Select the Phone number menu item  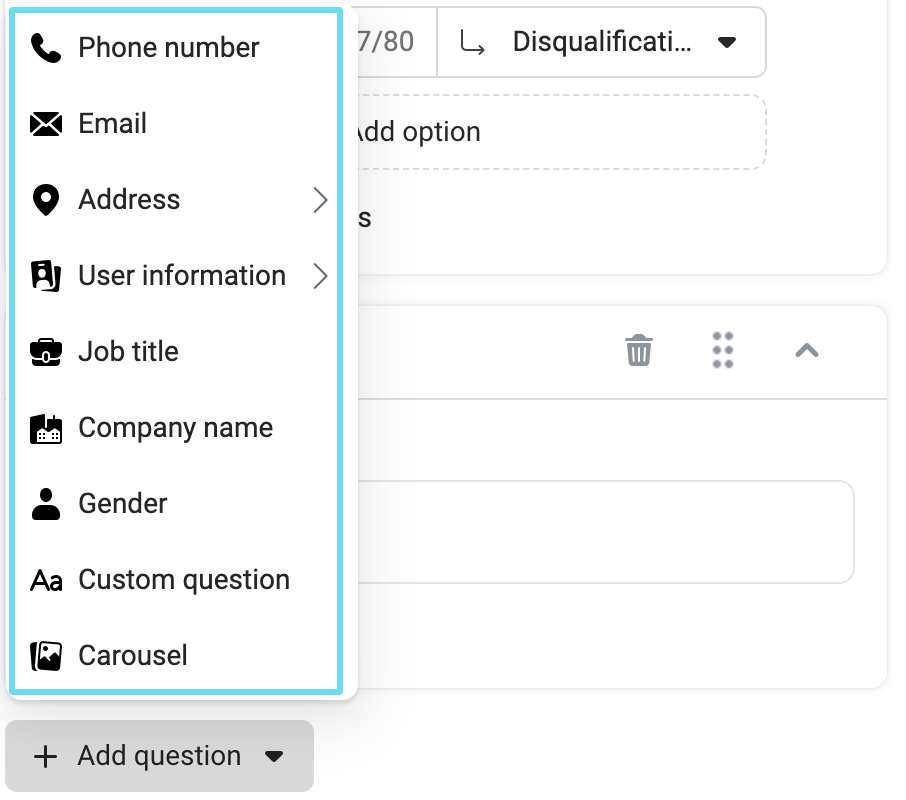[x=168, y=48]
